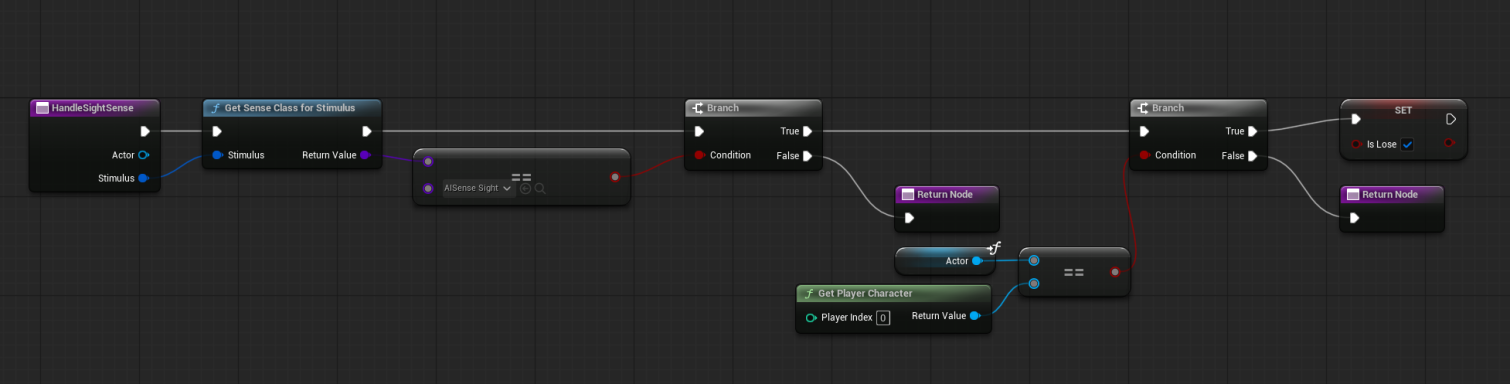Image resolution: width=1510 pixels, height=384 pixels.
Task: Click the exec output pin of the SET node
Action: click(x=1451, y=119)
